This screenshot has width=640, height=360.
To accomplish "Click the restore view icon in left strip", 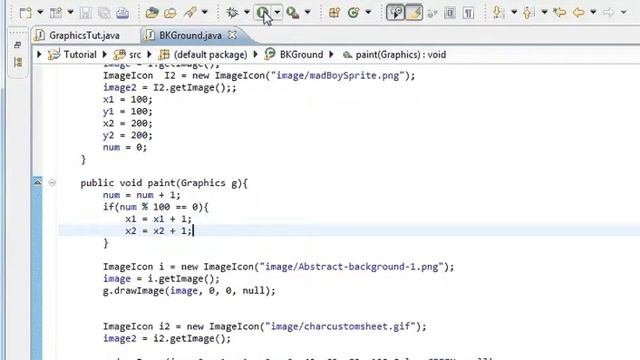I will pos(17,45).
